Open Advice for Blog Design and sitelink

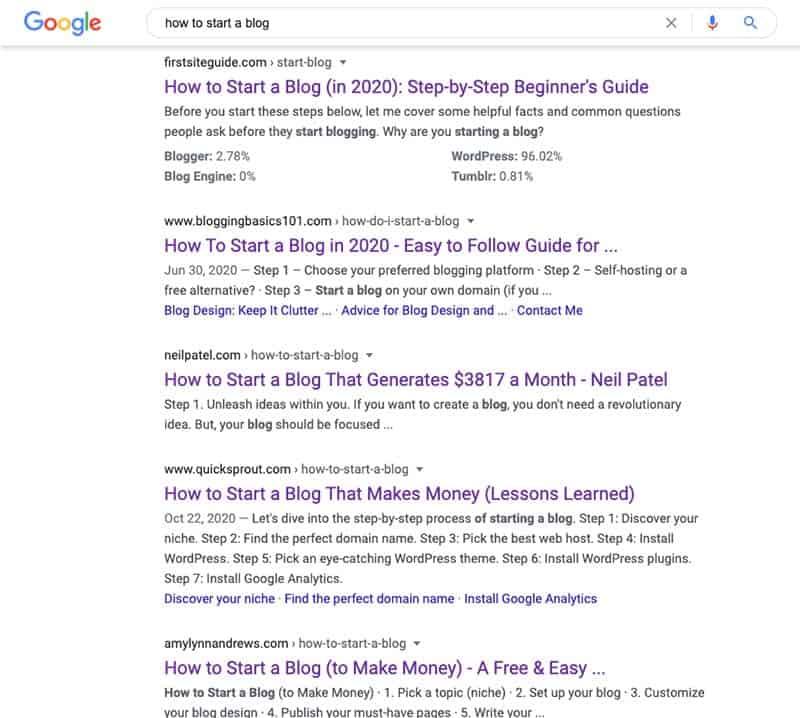[424, 310]
